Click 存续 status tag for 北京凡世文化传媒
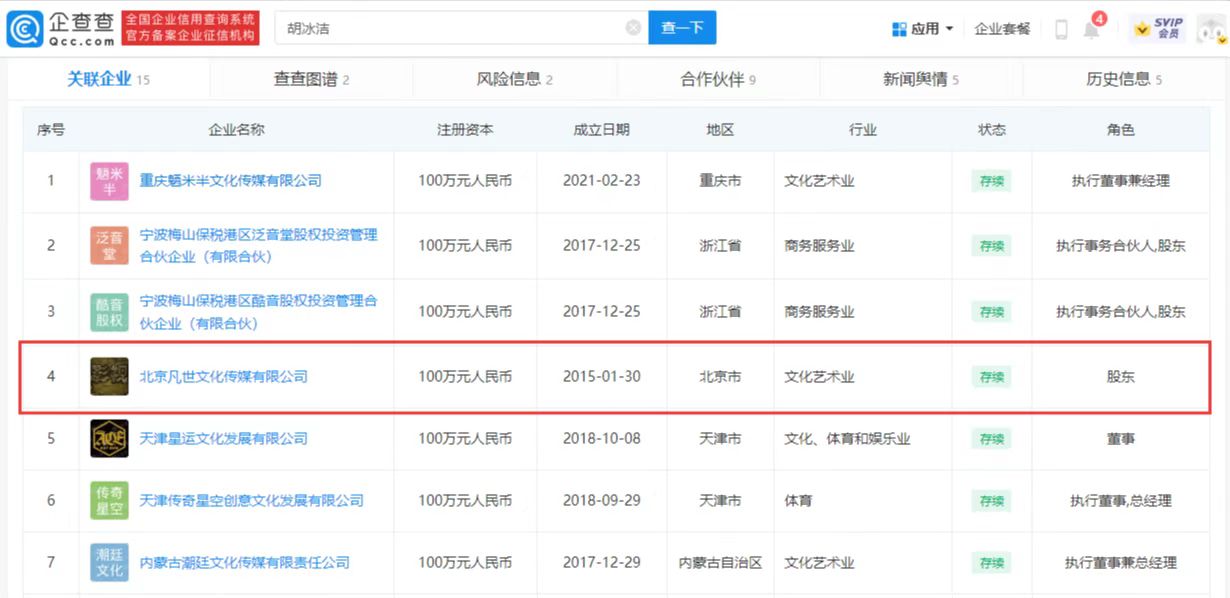 point(991,377)
